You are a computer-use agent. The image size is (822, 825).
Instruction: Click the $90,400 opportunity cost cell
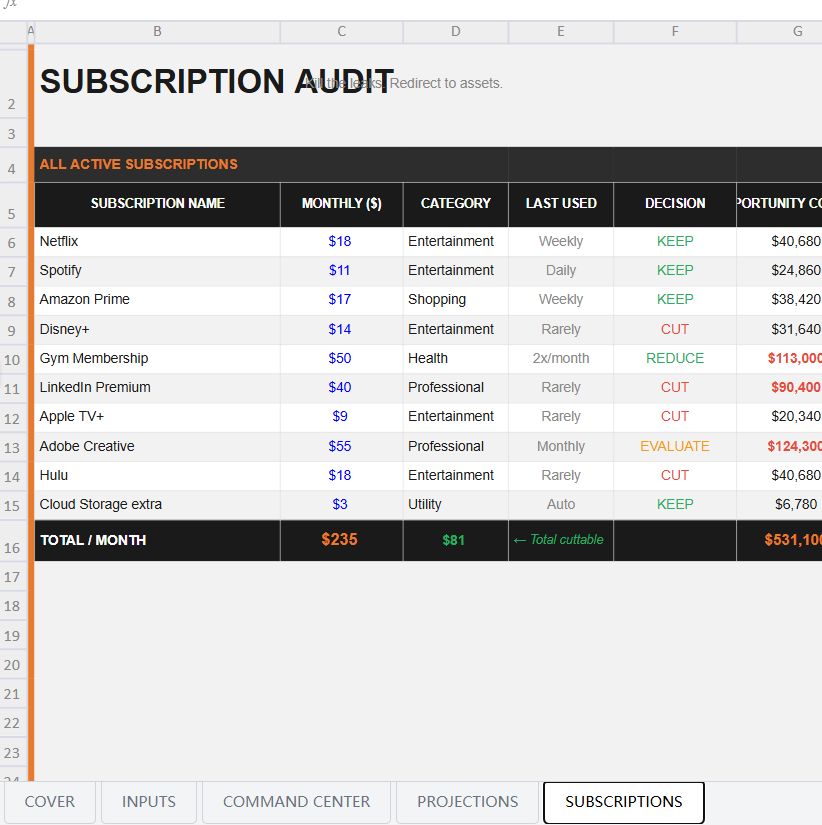click(x=779, y=387)
